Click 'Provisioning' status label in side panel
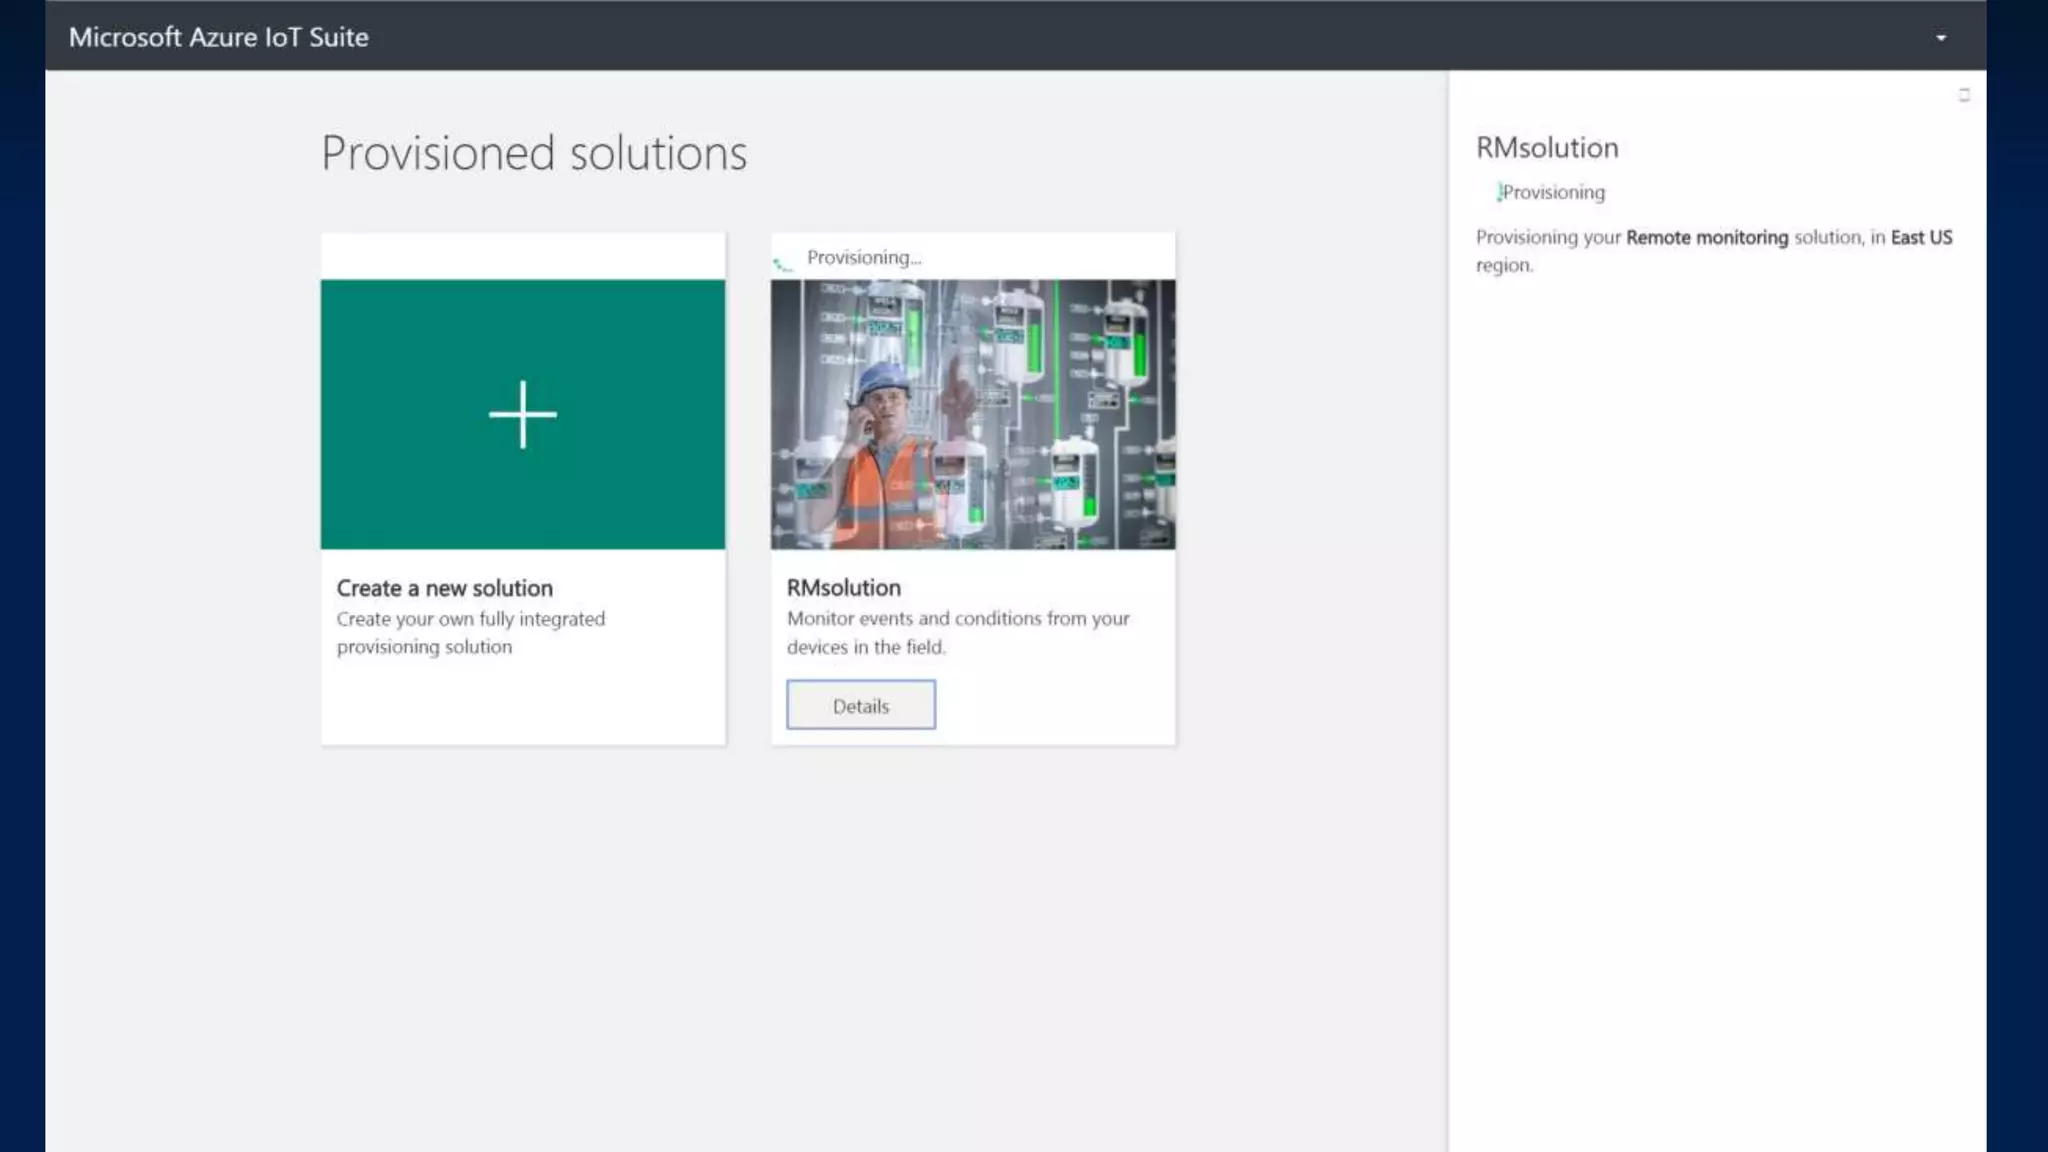The image size is (2048, 1152). pyautogui.click(x=1553, y=192)
